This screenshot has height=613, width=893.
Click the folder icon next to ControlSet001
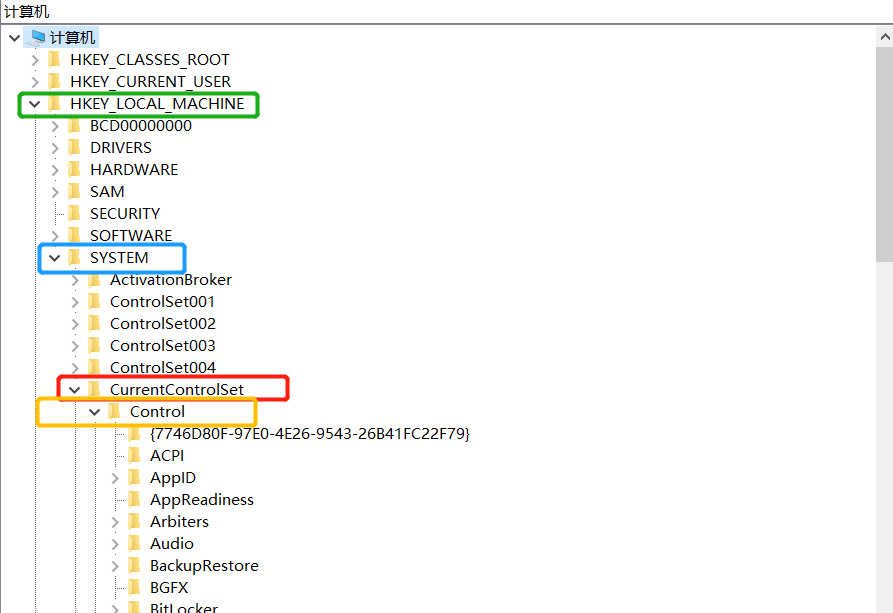coord(95,302)
